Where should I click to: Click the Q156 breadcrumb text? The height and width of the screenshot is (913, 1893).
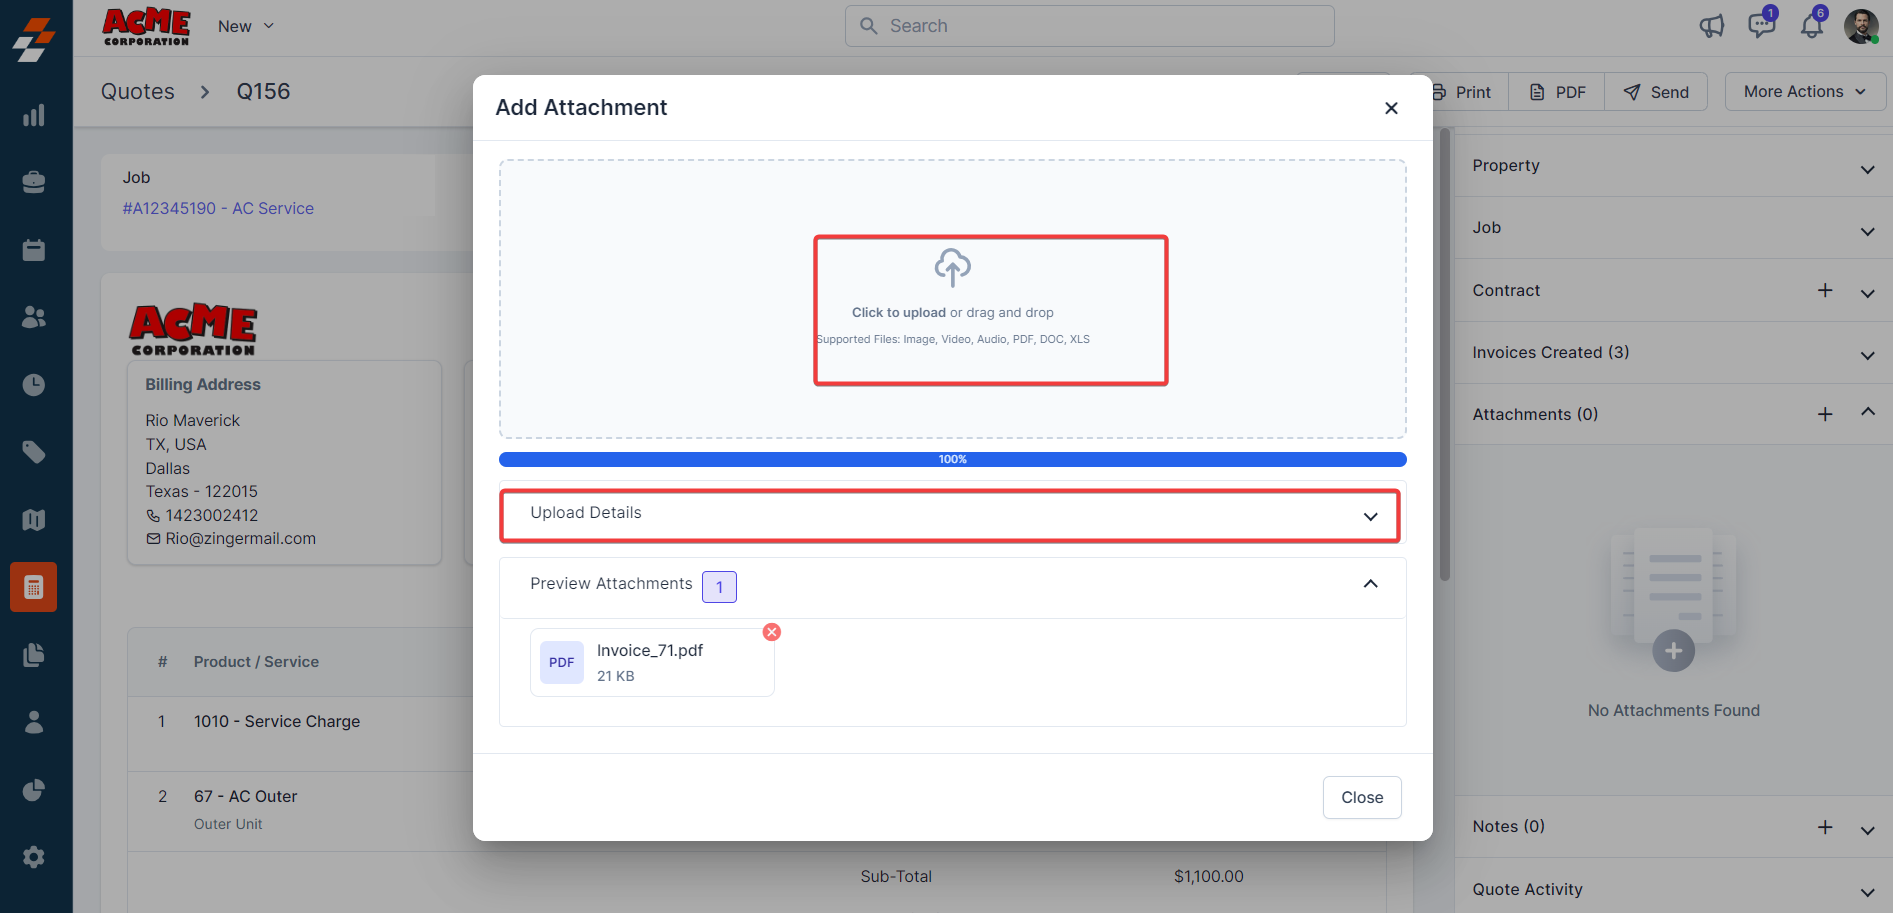(263, 91)
